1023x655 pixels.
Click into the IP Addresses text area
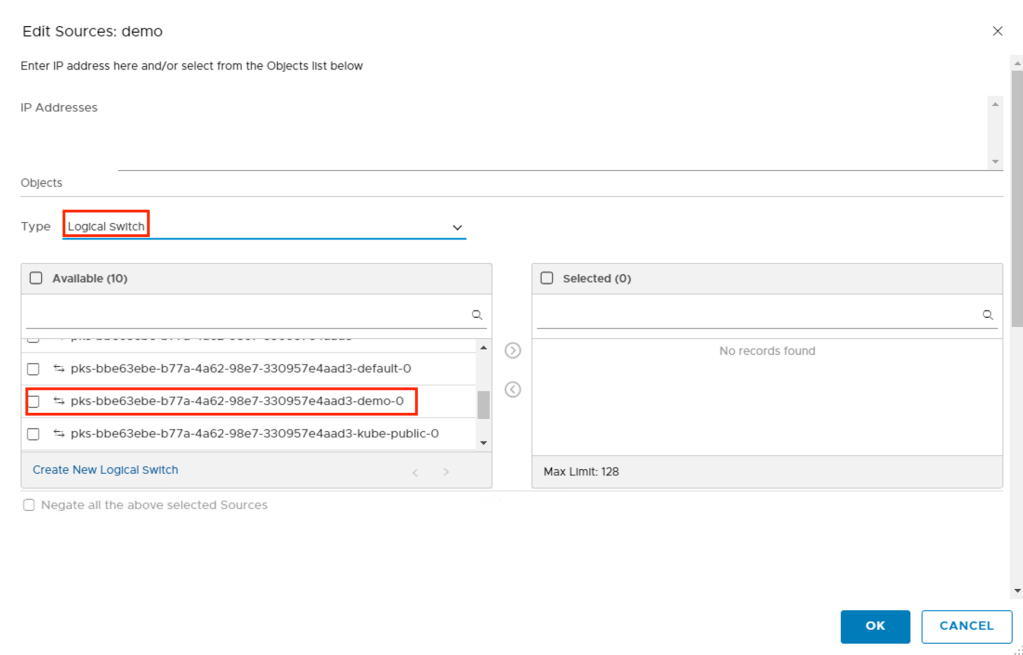point(553,132)
